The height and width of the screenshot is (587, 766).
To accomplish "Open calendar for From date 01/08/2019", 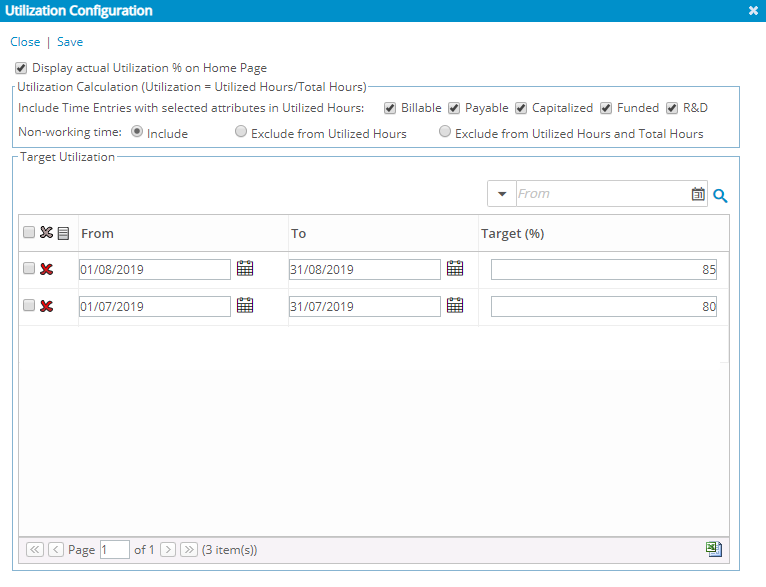I will tap(245, 268).
